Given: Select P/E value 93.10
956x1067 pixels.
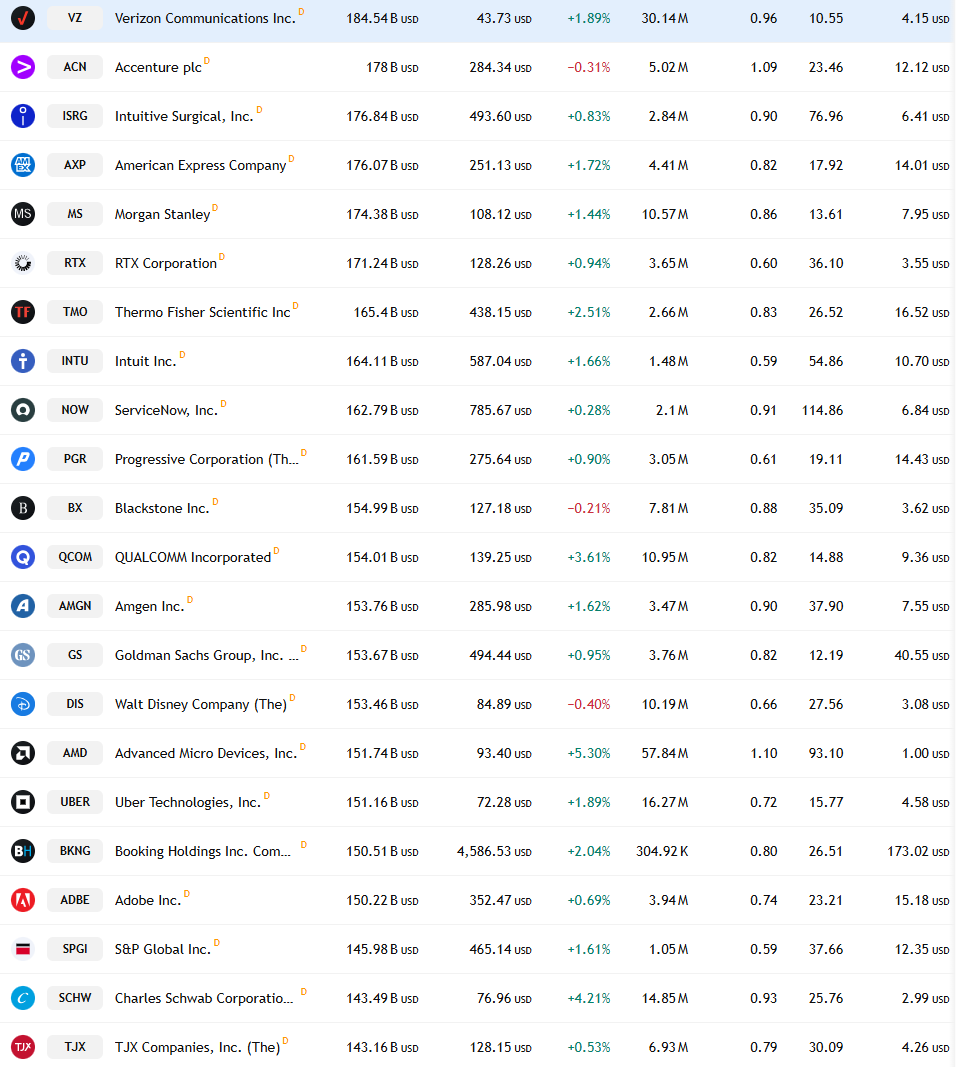Looking at the screenshot, I should click(x=825, y=753).
